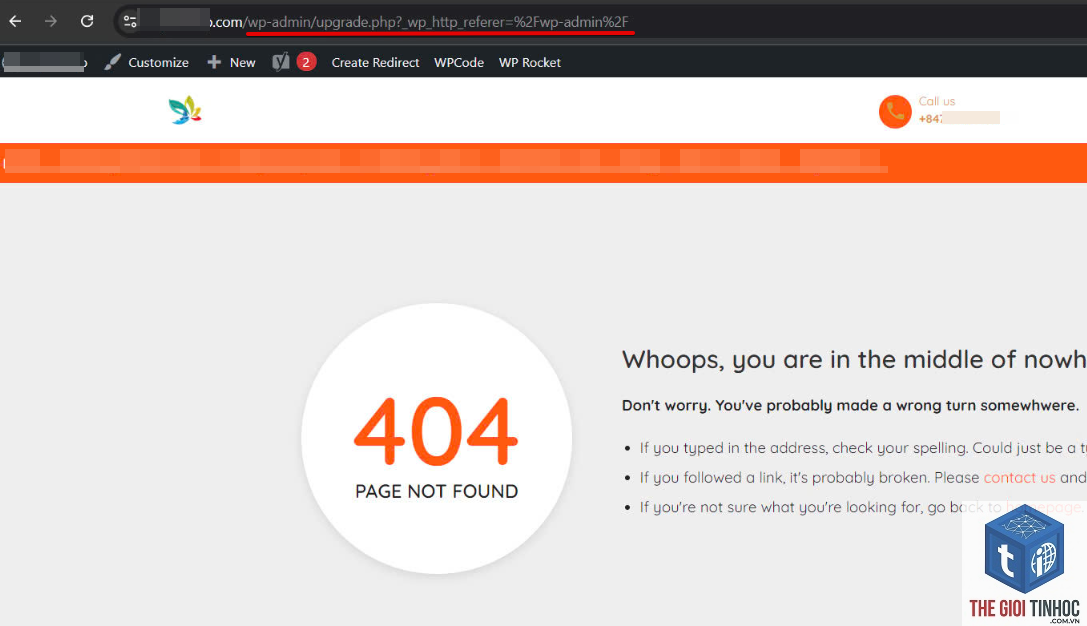The width and height of the screenshot is (1087, 626).
Task: Open the Yoast SEO icon in admin bar
Action: coord(281,62)
